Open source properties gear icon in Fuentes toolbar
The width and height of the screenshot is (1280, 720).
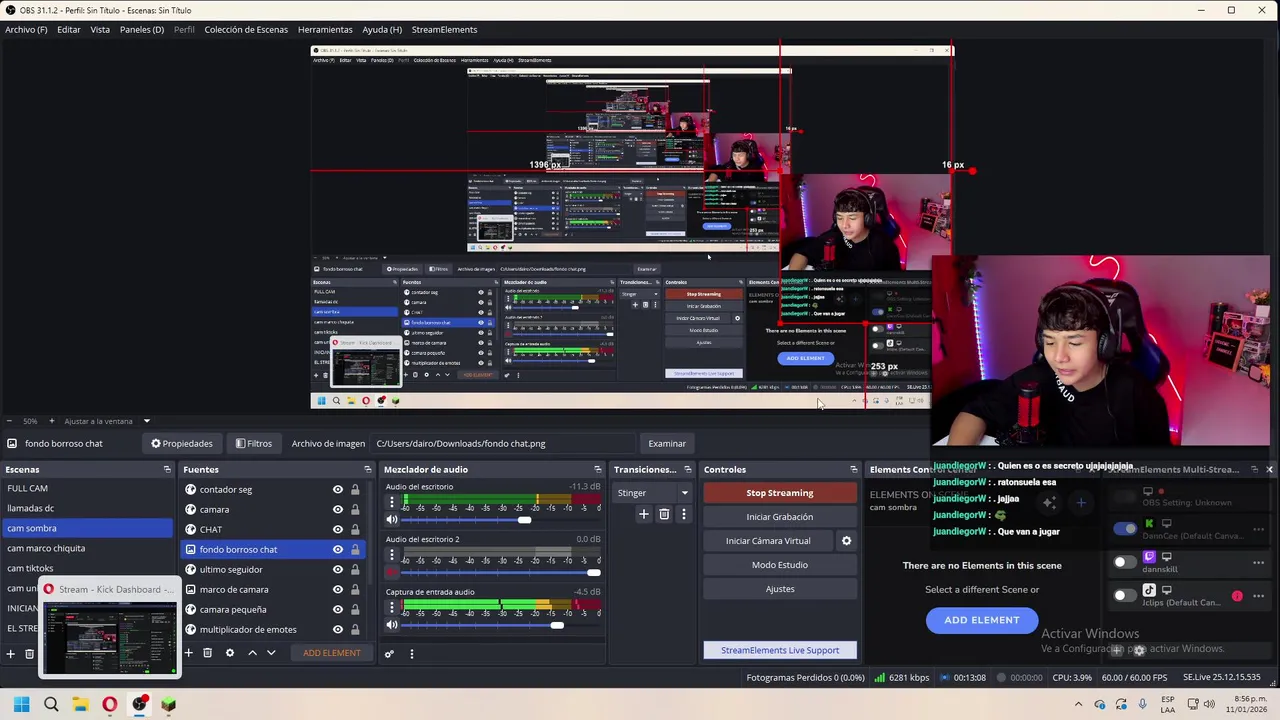[x=229, y=653]
